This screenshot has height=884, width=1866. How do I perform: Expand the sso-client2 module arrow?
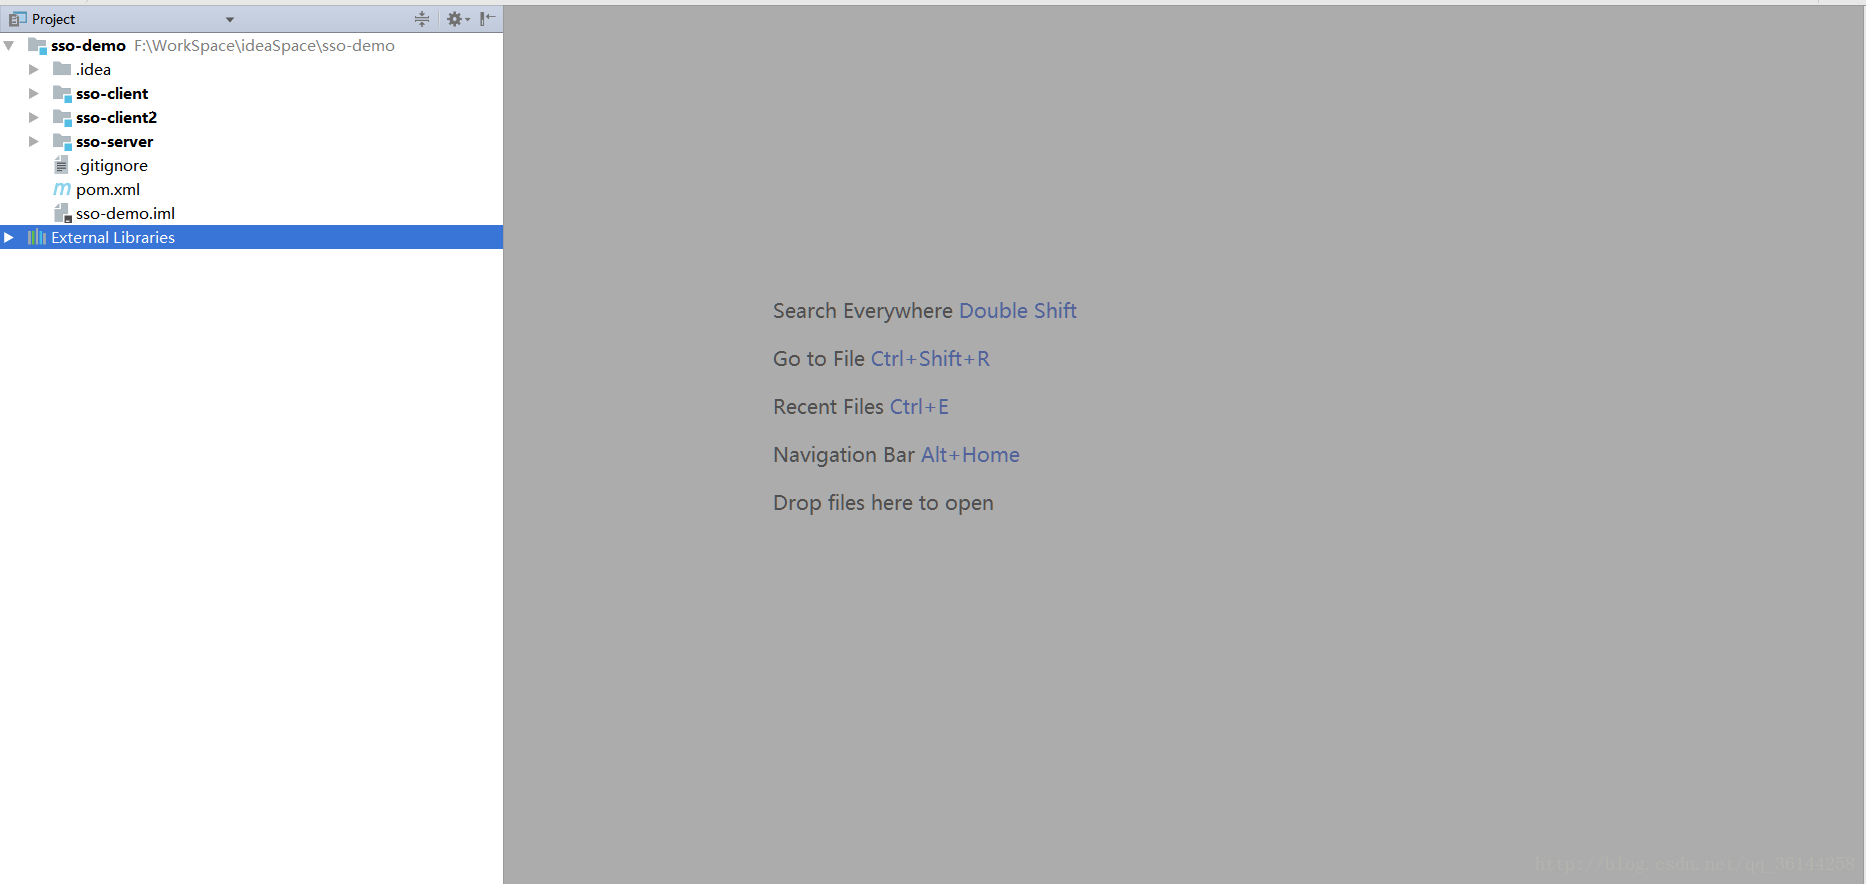(x=33, y=117)
